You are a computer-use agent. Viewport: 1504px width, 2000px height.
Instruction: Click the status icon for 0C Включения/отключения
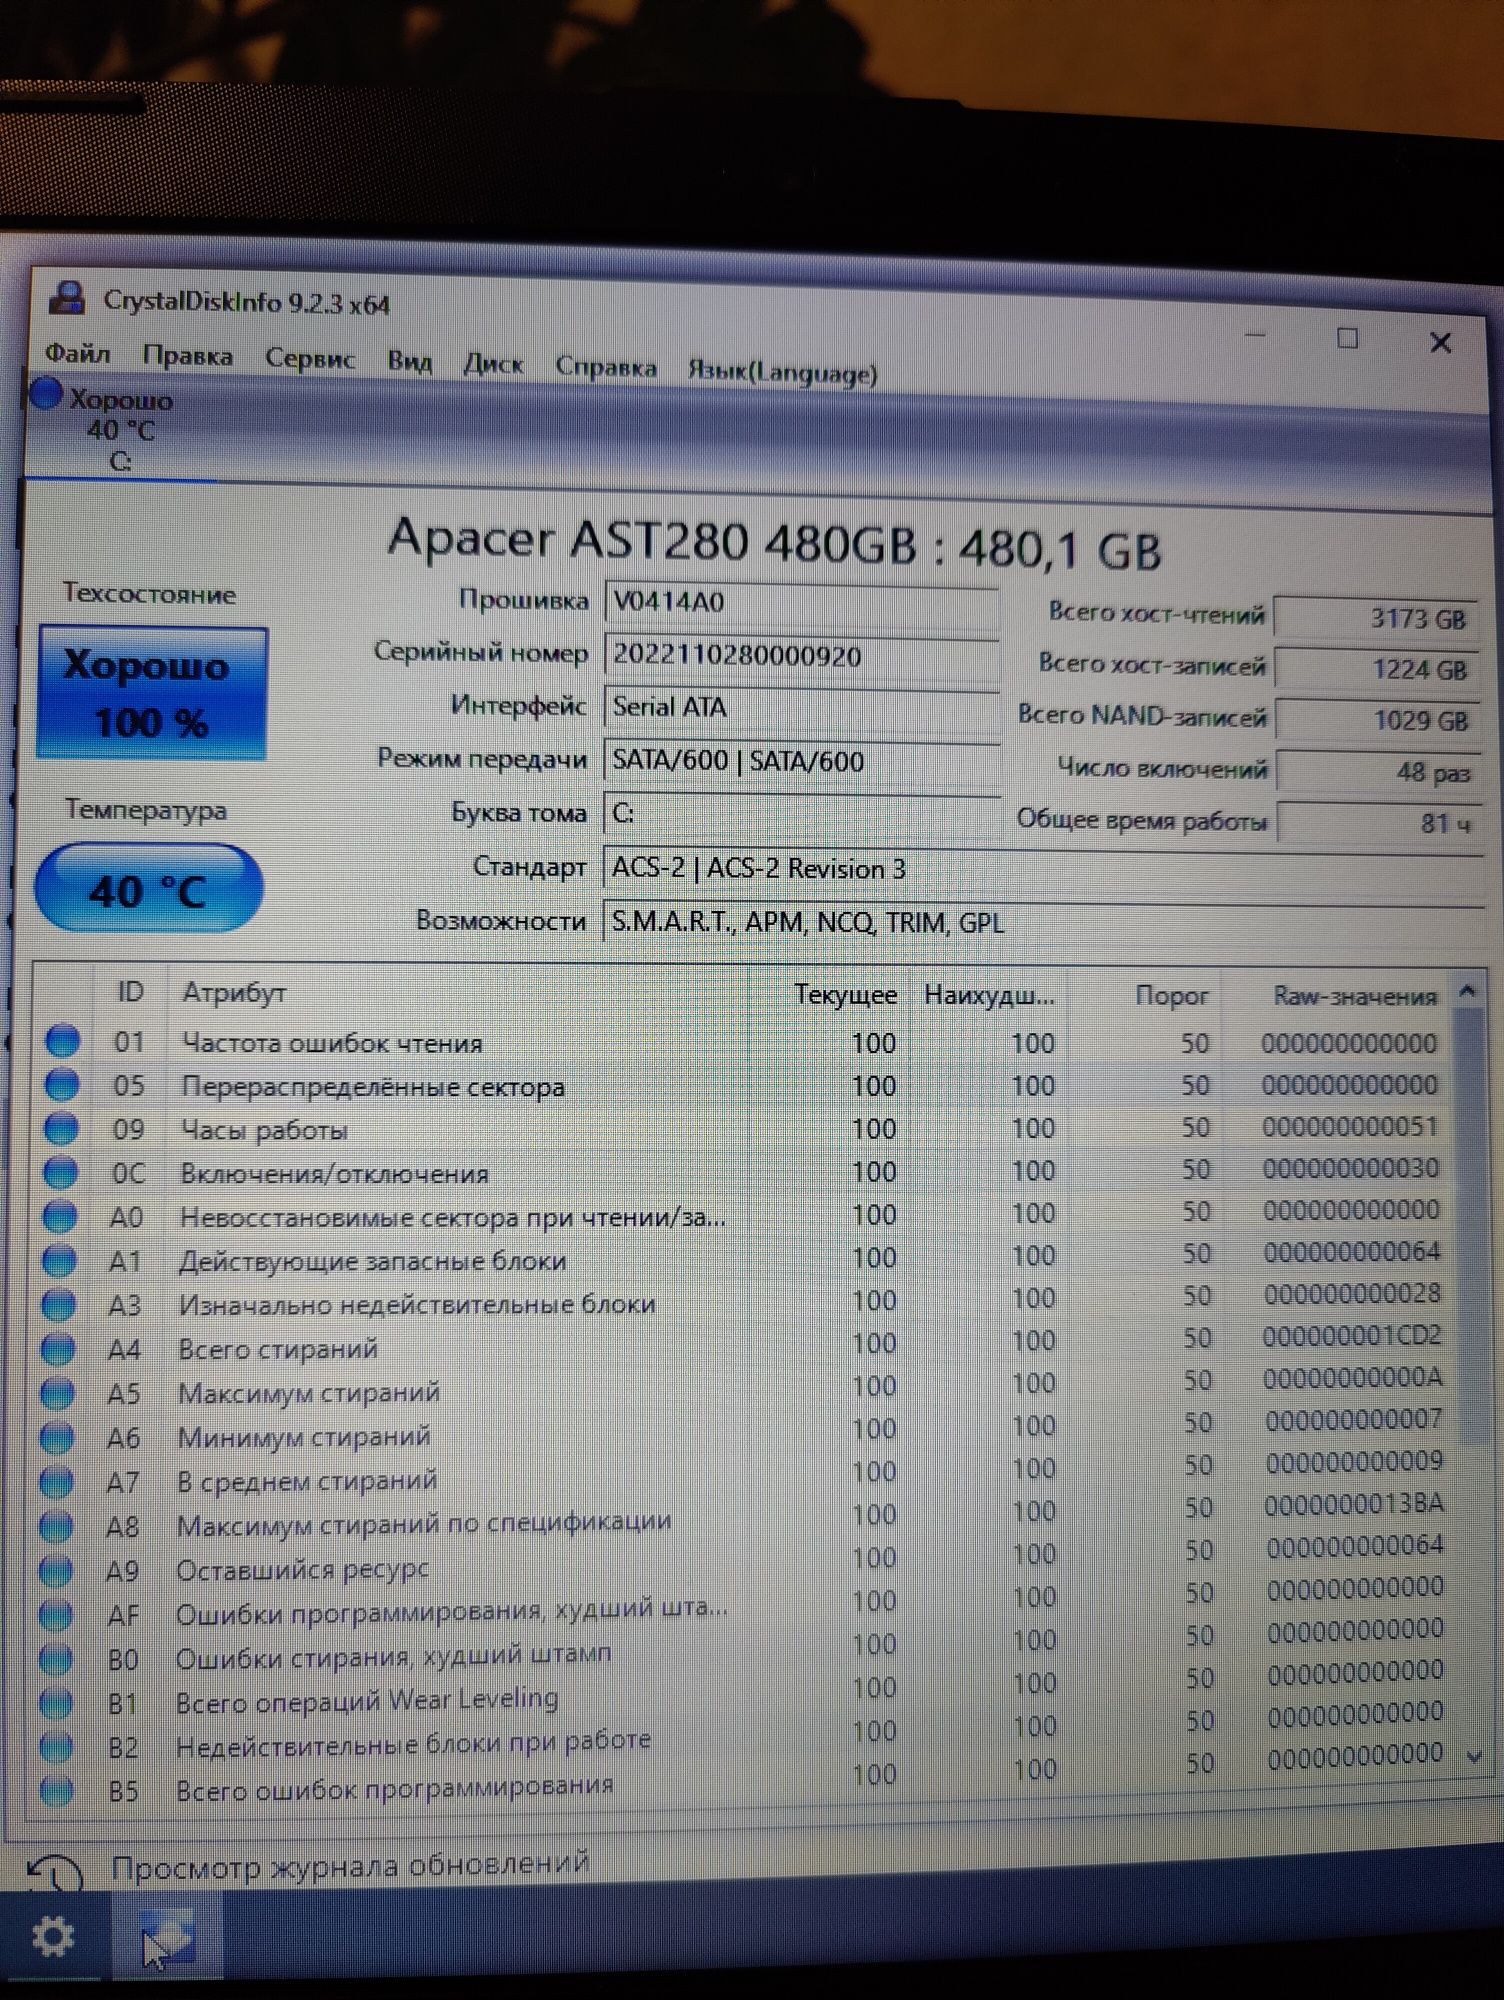pyautogui.click(x=61, y=1171)
